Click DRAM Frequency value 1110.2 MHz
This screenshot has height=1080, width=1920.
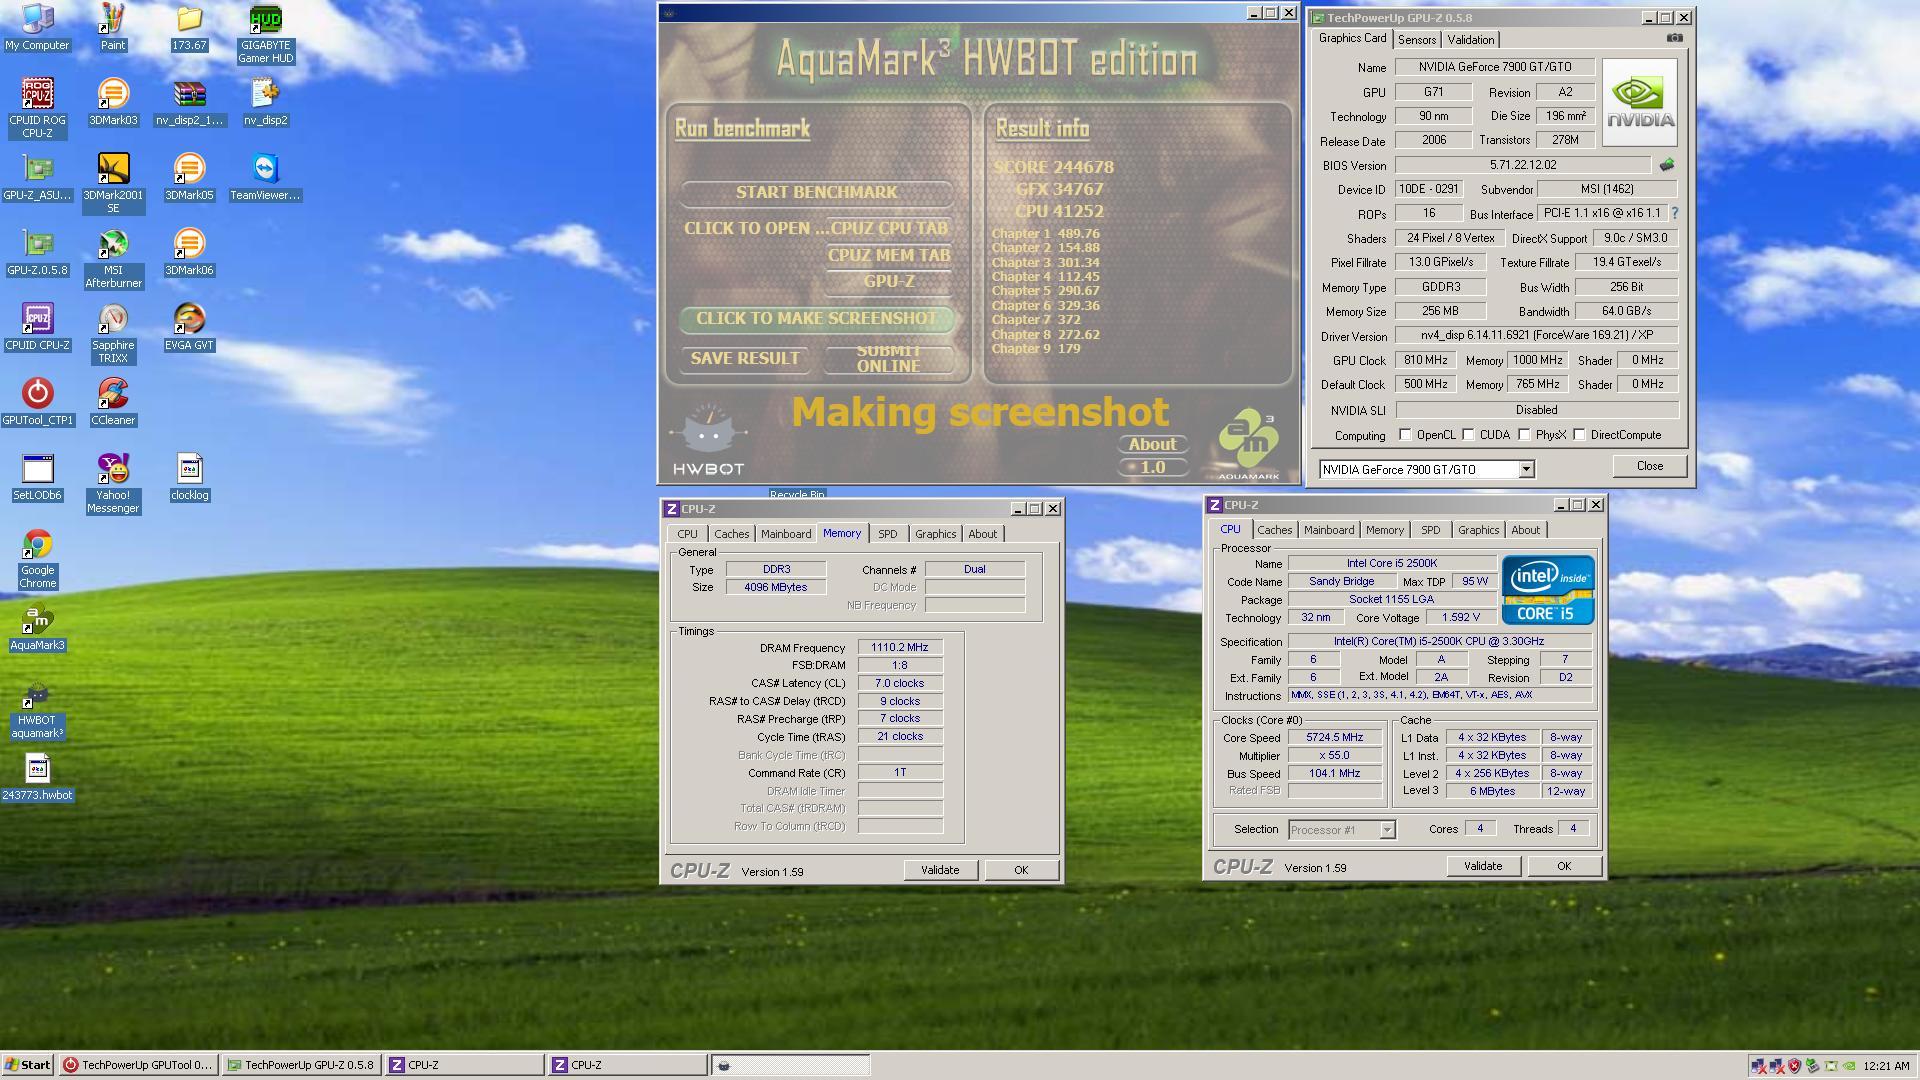tap(900, 647)
